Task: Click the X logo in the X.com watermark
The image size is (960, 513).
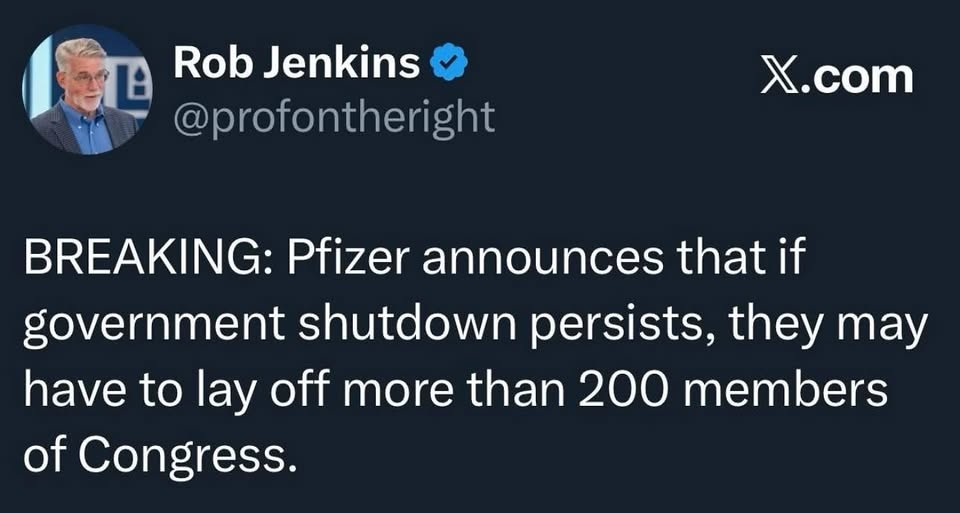Action: (779, 77)
